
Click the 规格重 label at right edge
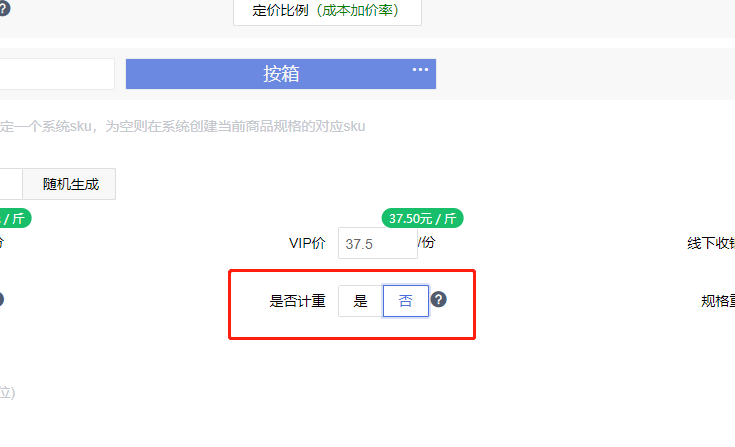(x=718, y=301)
